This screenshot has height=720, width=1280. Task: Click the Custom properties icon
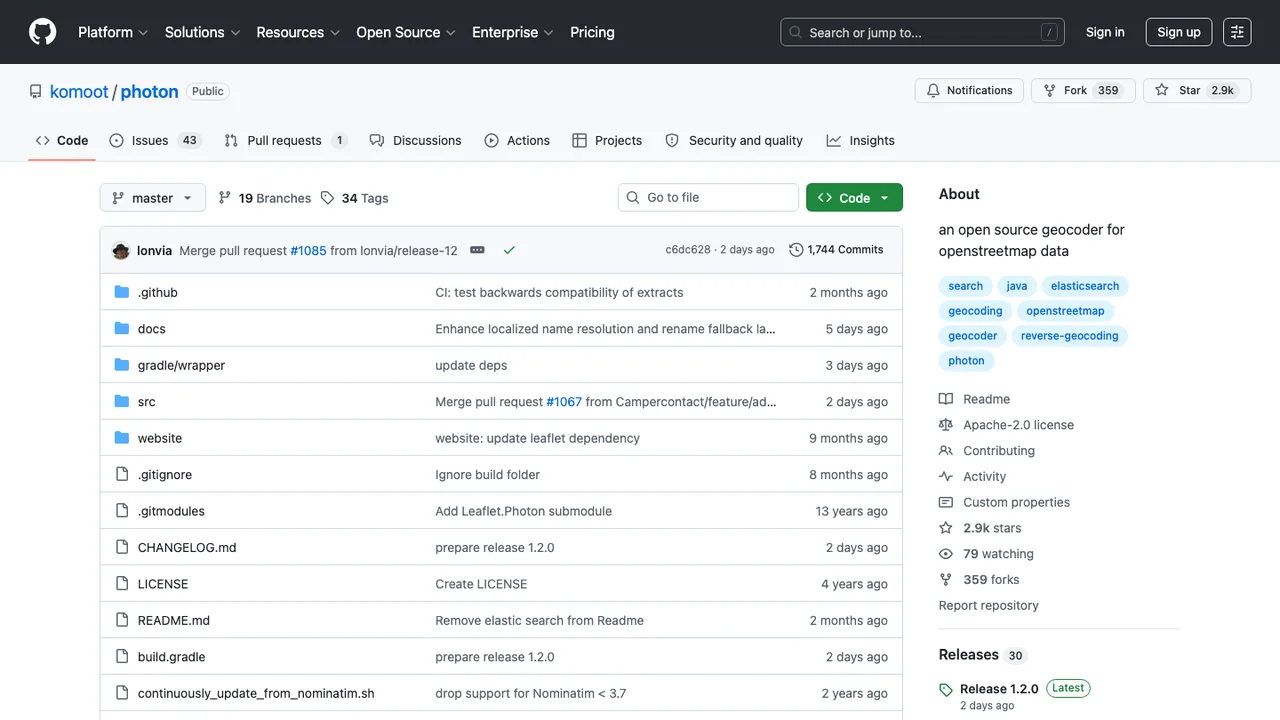coord(946,503)
